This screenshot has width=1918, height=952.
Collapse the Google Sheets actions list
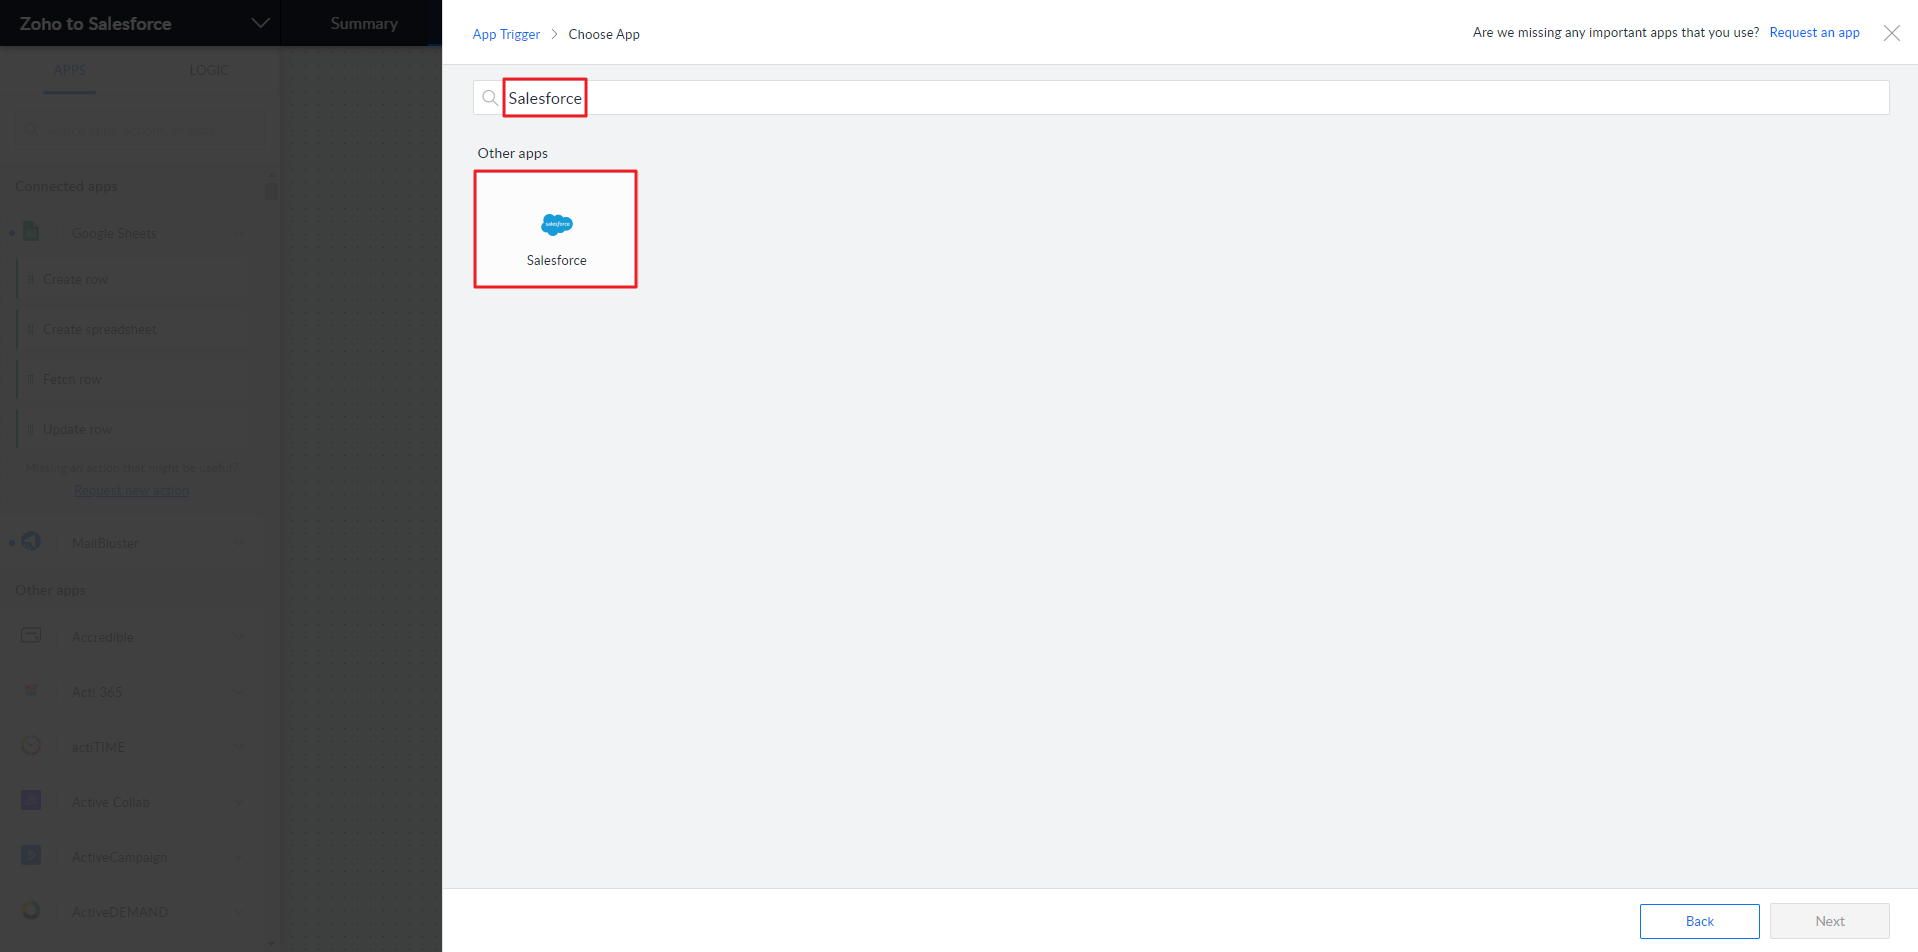(x=239, y=233)
